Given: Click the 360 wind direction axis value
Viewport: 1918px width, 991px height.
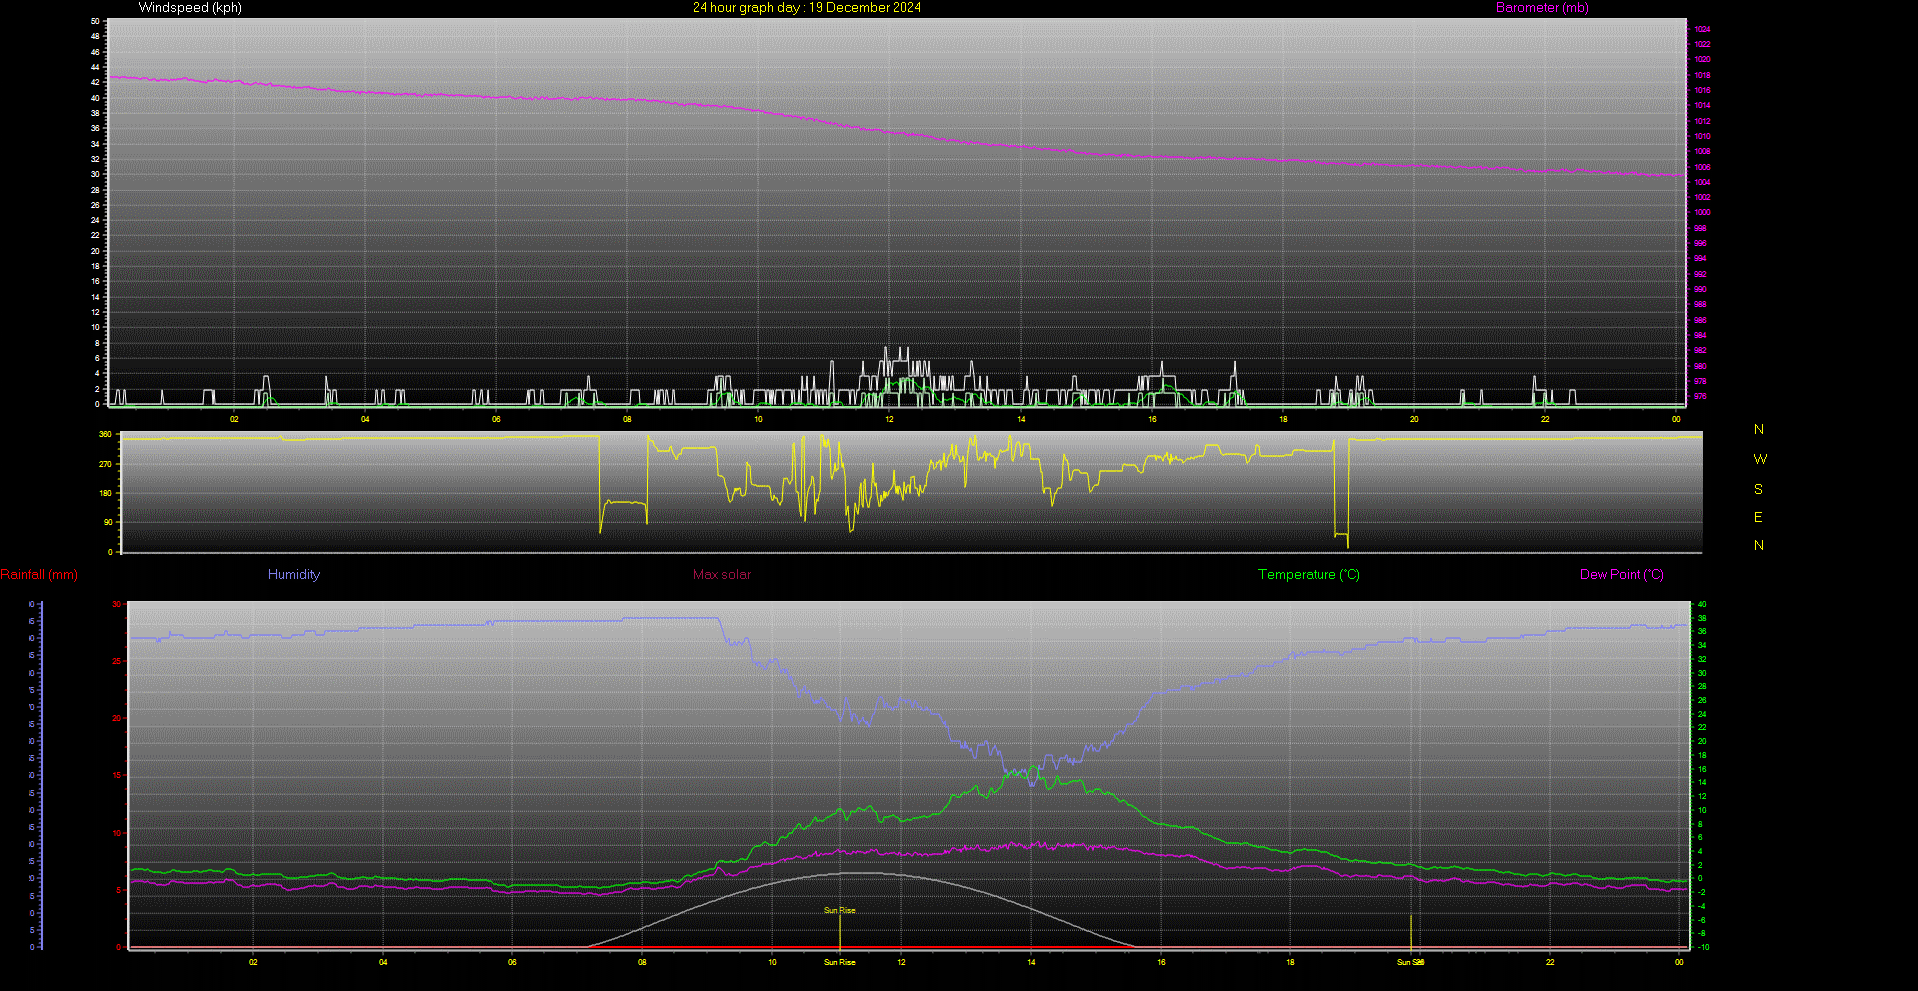Looking at the screenshot, I should pyautogui.click(x=105, y=435).
